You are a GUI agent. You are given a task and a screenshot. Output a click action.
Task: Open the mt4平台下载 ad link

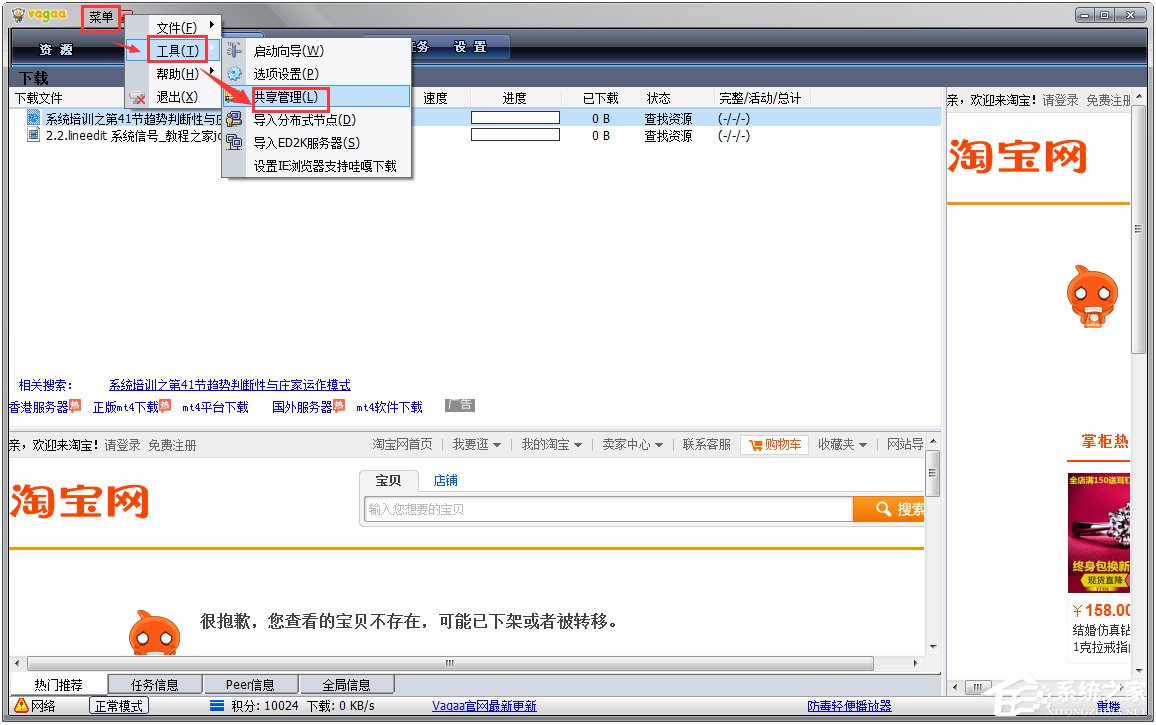[215, 407]
